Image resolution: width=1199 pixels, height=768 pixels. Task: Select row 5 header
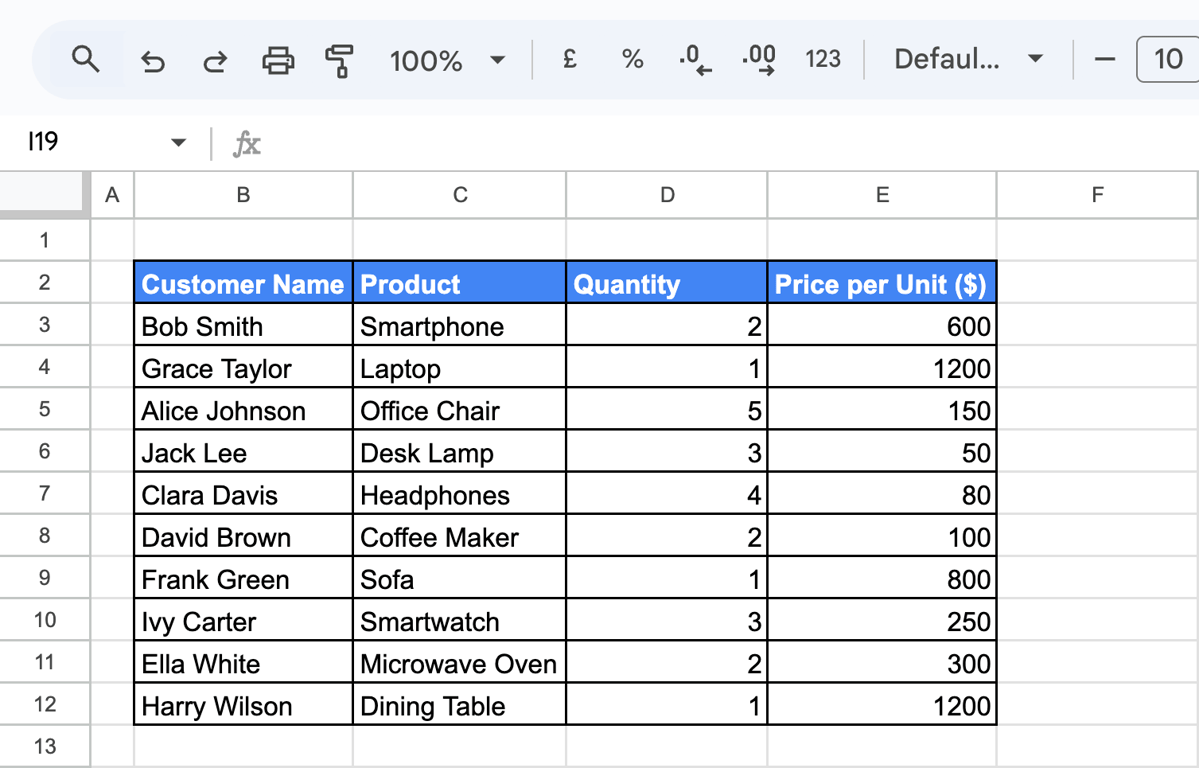click(44, 408)
